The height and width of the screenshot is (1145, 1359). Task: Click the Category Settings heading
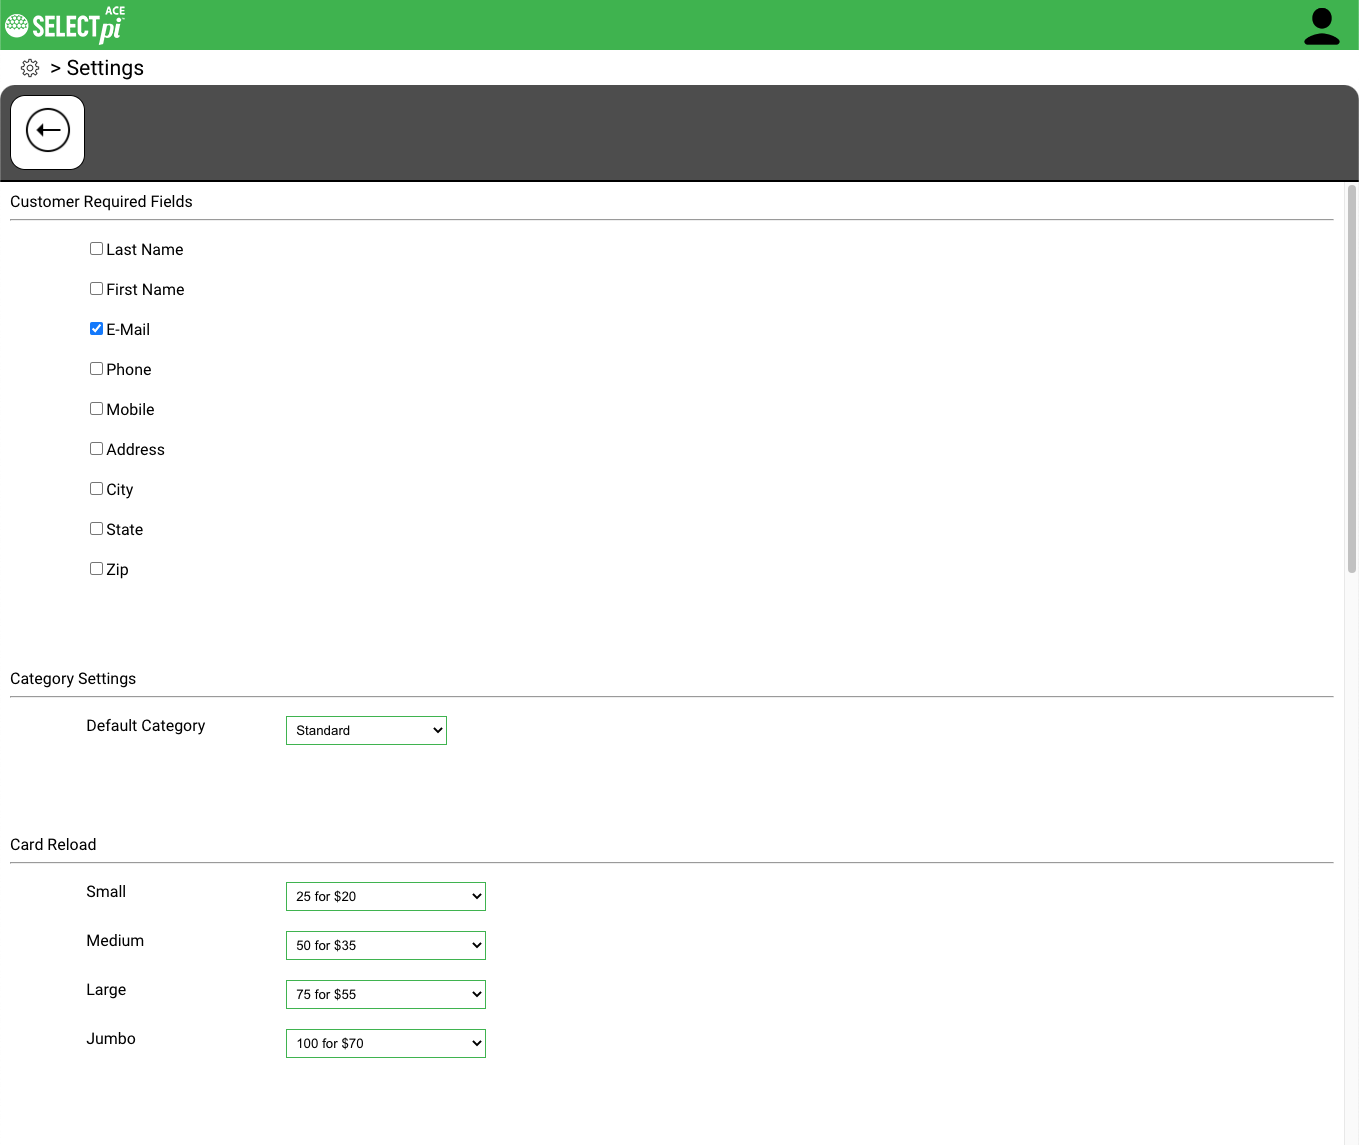click(x=73, y=679)
